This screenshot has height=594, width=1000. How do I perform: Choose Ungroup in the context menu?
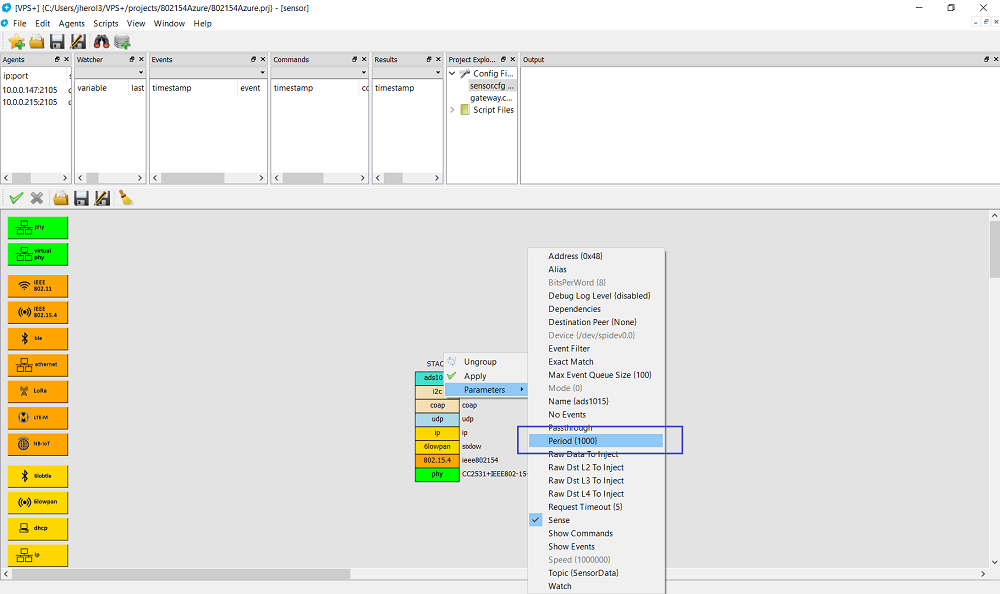480,362
